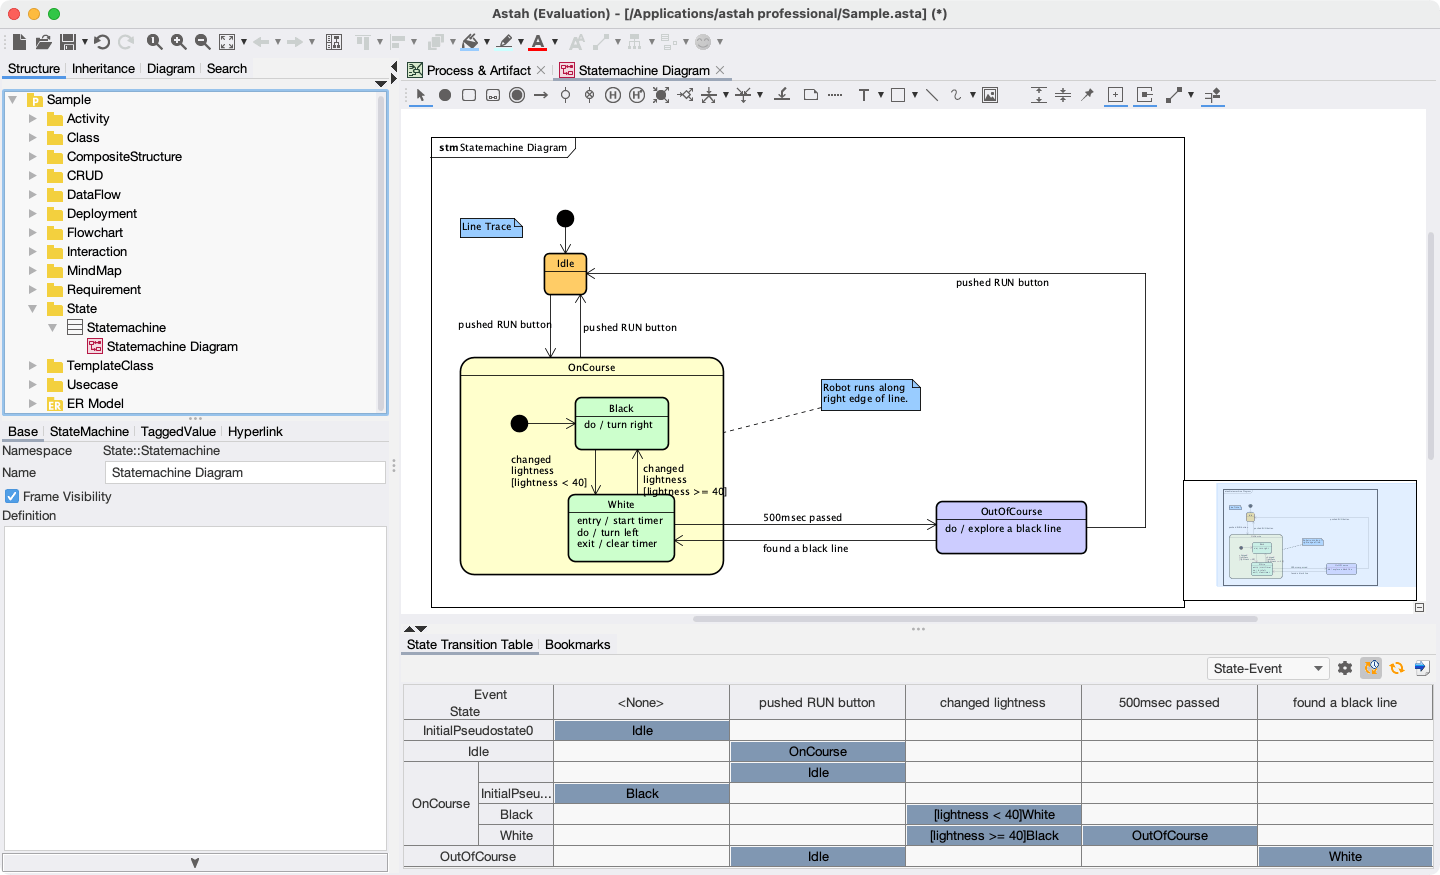Collapse the State folder in tree
This screenshot has width=1440, height=875.
pyautogui.click(x=33, y=309)
